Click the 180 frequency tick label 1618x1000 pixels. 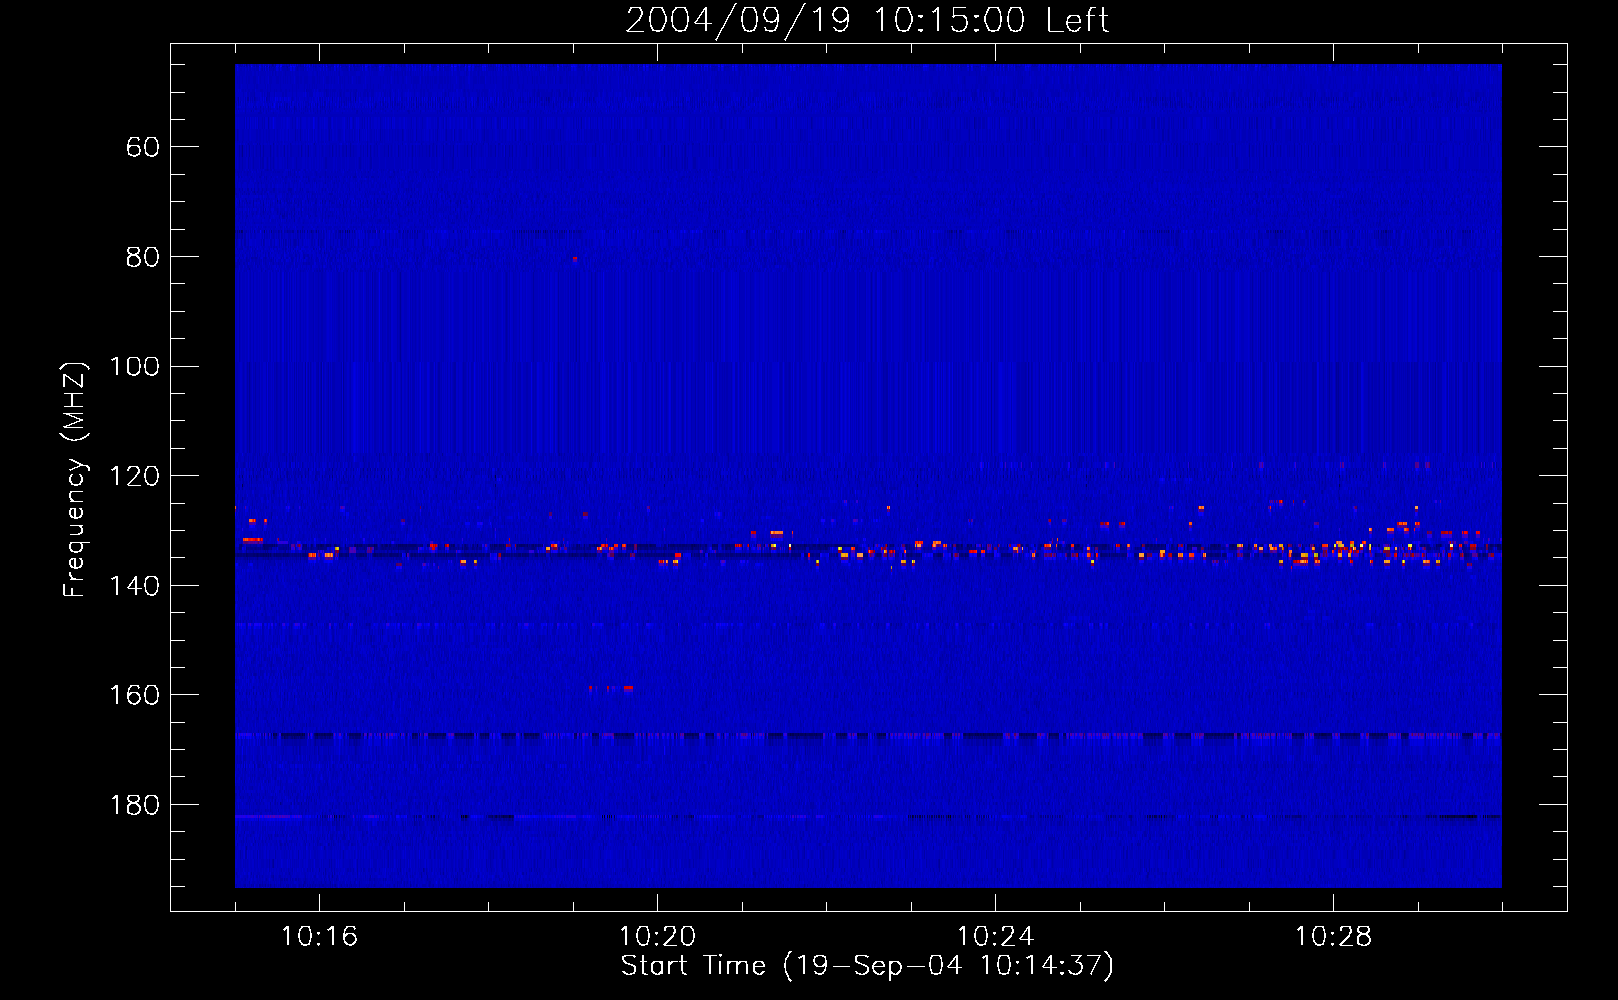point(134,805)
